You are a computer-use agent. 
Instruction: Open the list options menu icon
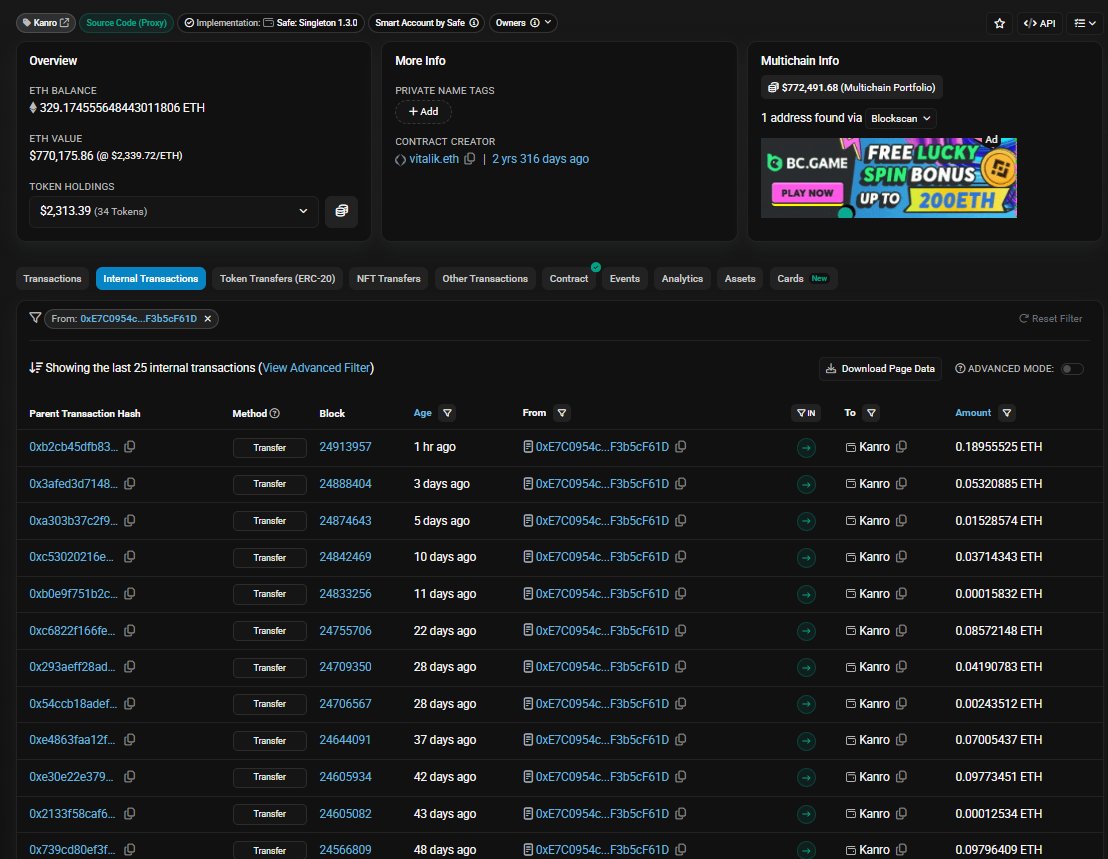[1085, 23]
